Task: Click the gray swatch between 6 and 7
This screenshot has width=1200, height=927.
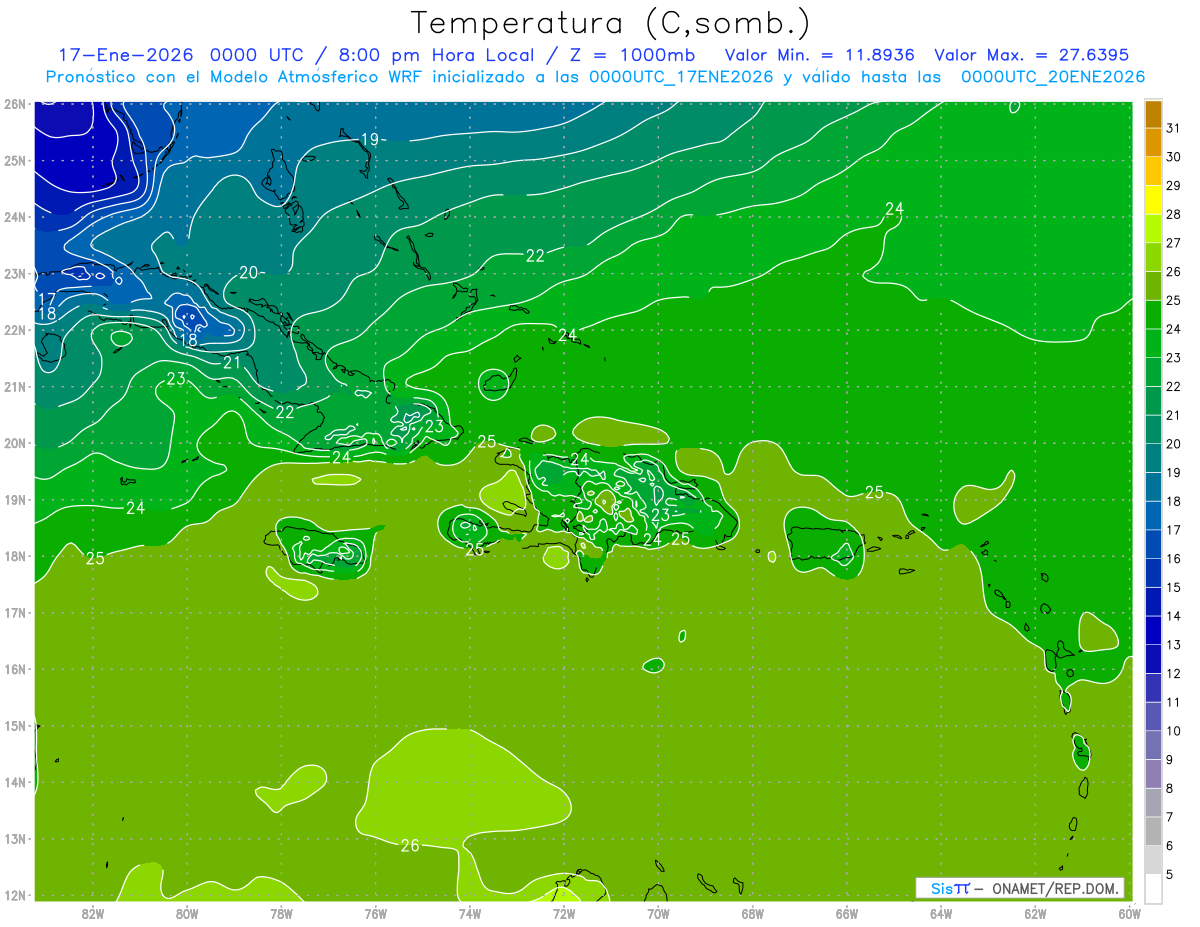Action: 1153,831
